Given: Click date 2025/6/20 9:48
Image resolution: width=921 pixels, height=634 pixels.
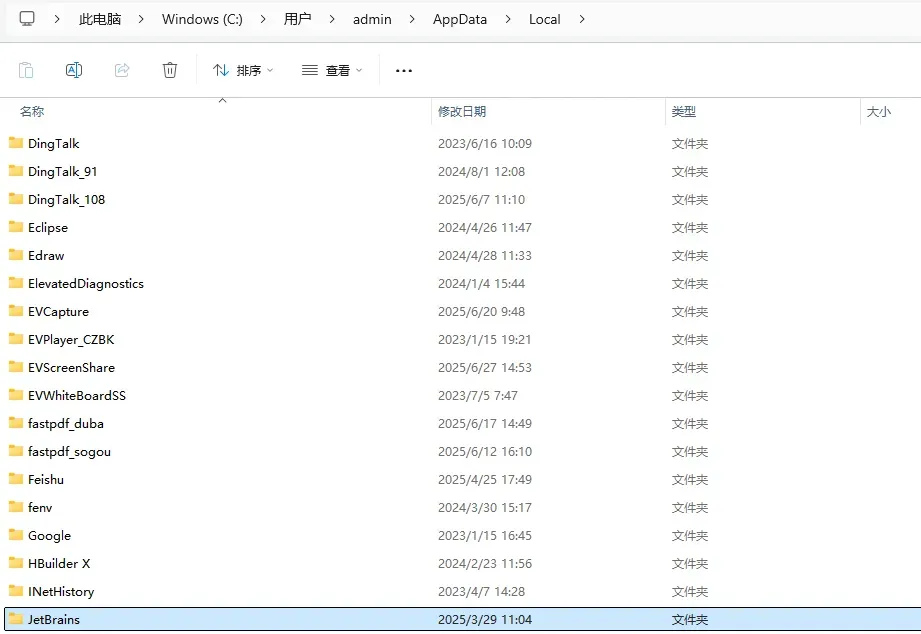Looking at the screenshot, I should (481, 311).
